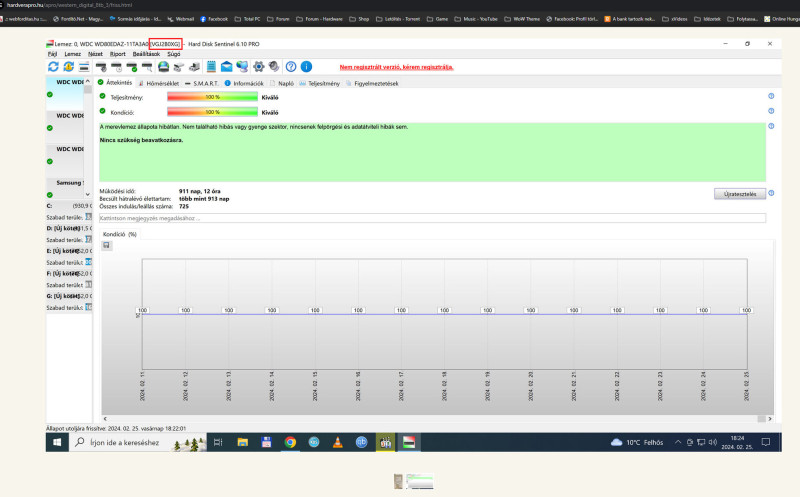Screen dimensions: 800x497
Task: Open VLC cone icon in taskbar
Action: [337, 442]
